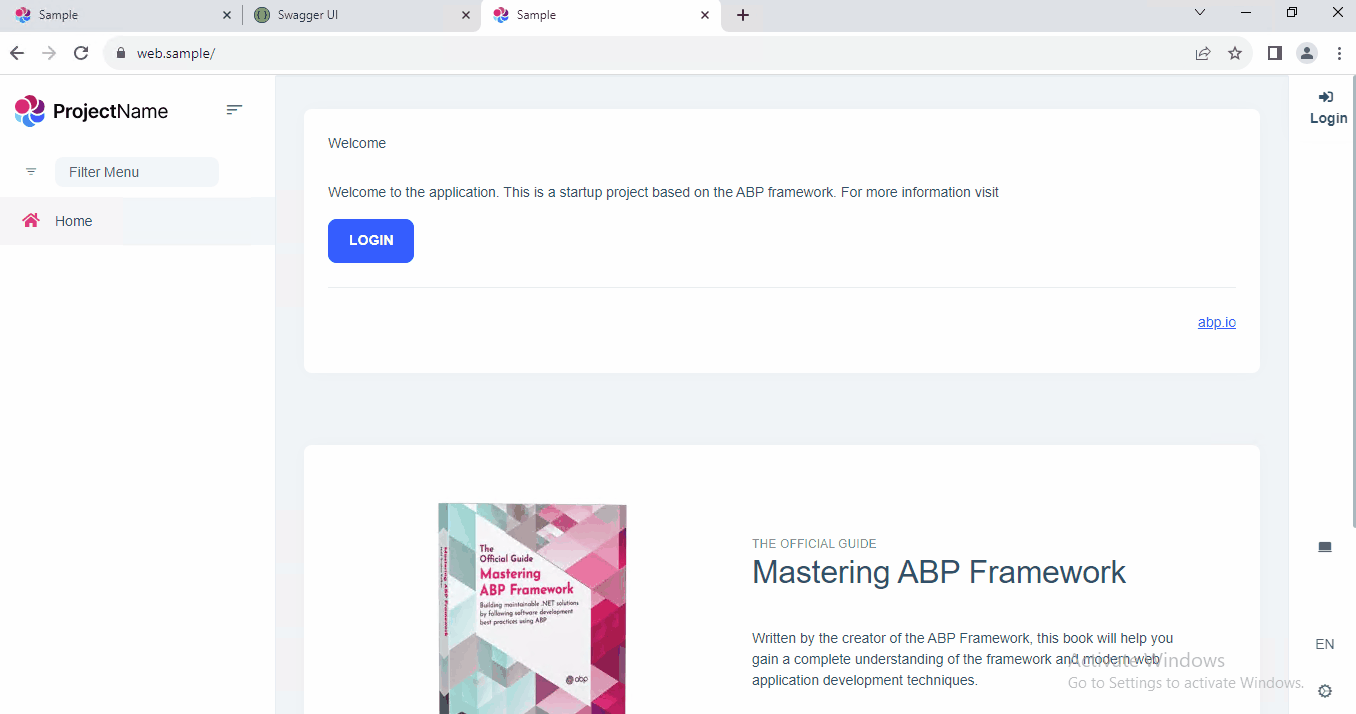
Task: Click the Login text in right toolbar
Action: [x=1328, y=118]
